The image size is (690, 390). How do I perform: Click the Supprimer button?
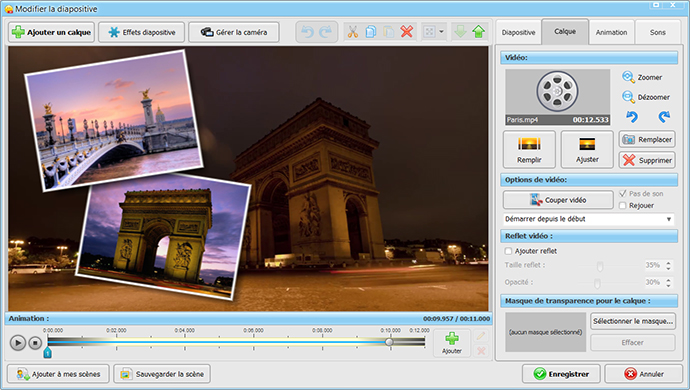click(647, 160)
